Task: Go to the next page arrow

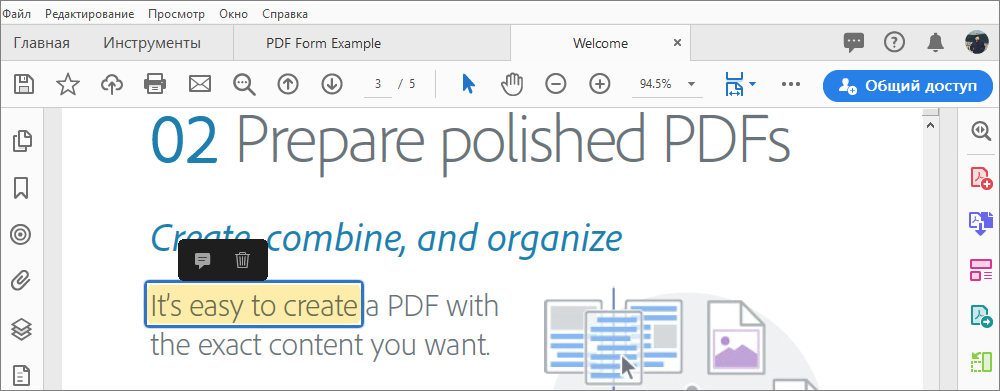Action: tap(332, 84)
